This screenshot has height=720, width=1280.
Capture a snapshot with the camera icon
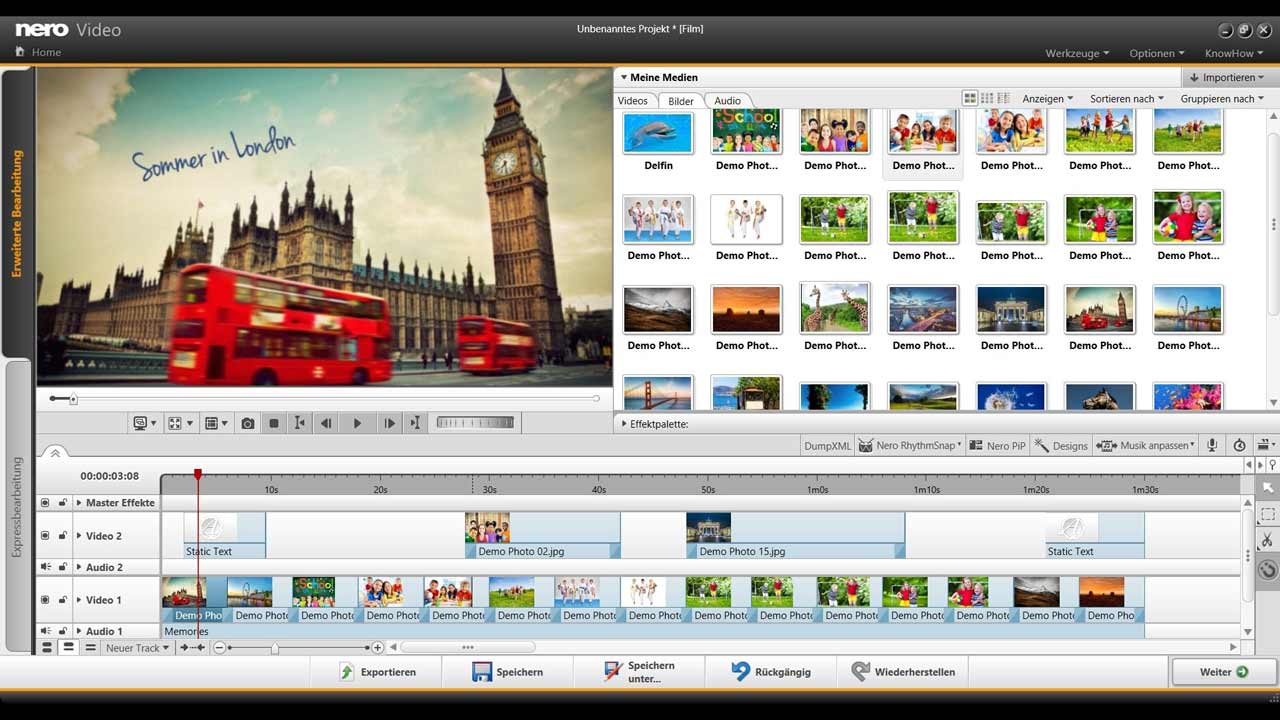(247, 423)
